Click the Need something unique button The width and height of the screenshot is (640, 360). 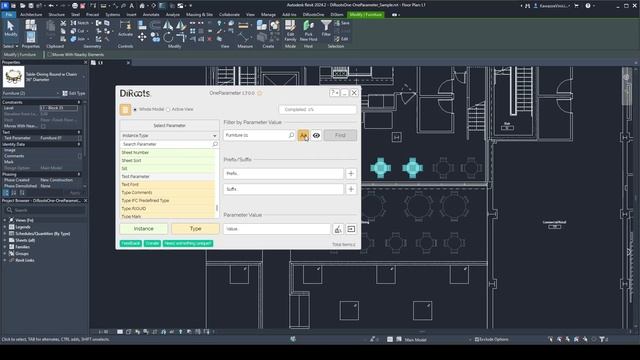tap(188, 243)
